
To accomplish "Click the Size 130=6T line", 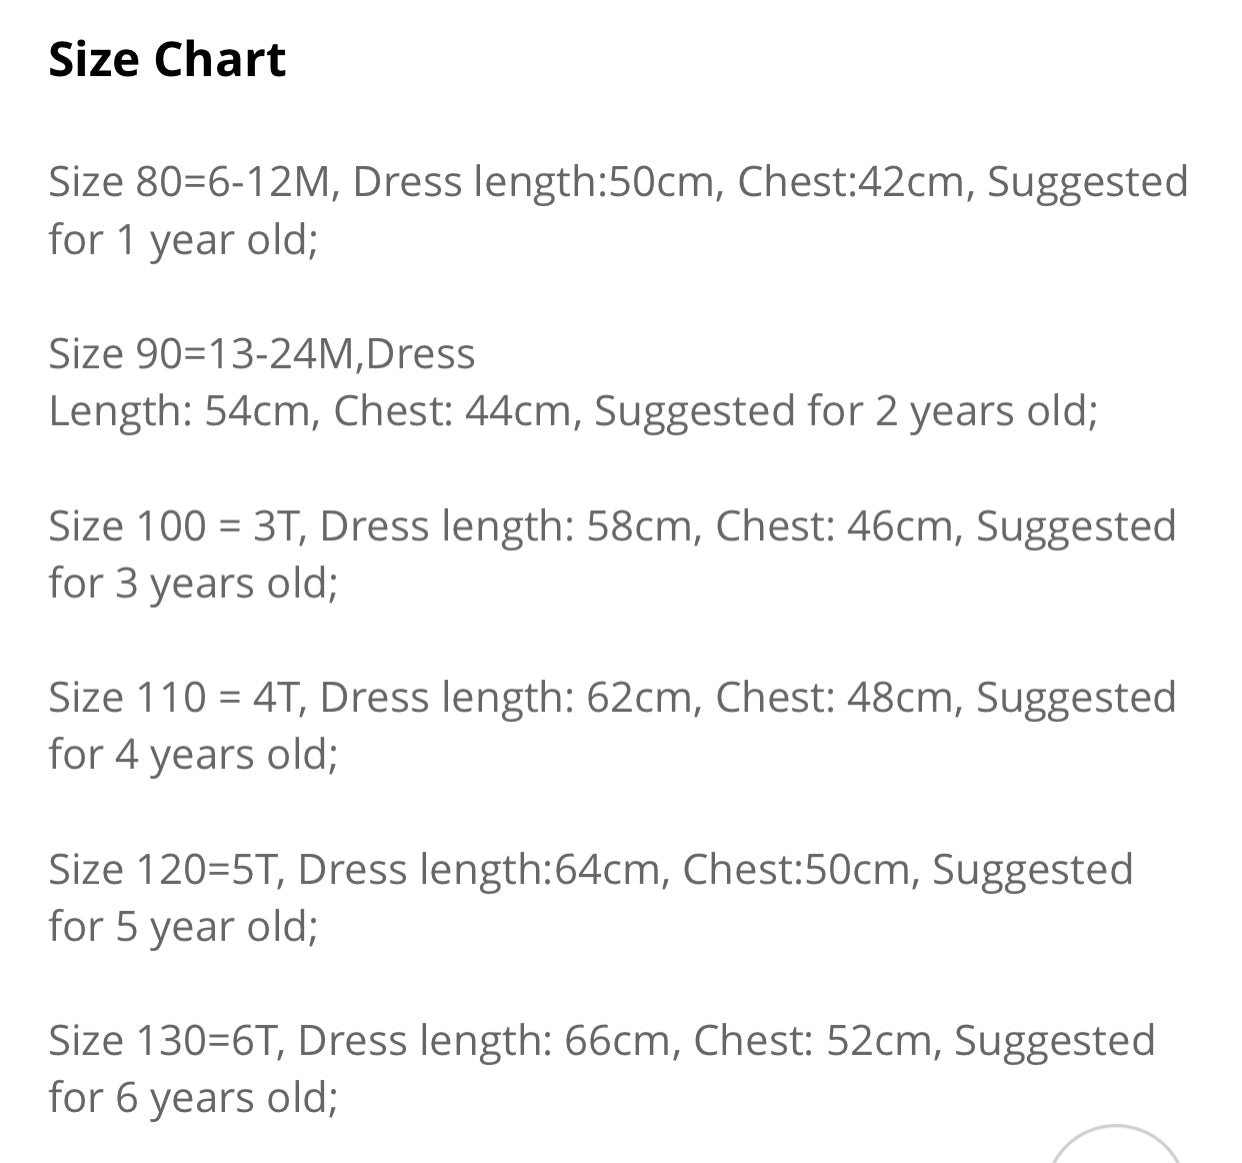I will pos(601,1041).
